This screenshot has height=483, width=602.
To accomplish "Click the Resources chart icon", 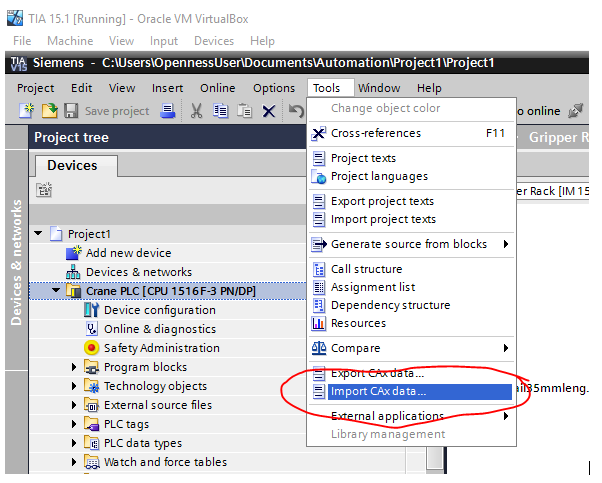I will 318,323.
